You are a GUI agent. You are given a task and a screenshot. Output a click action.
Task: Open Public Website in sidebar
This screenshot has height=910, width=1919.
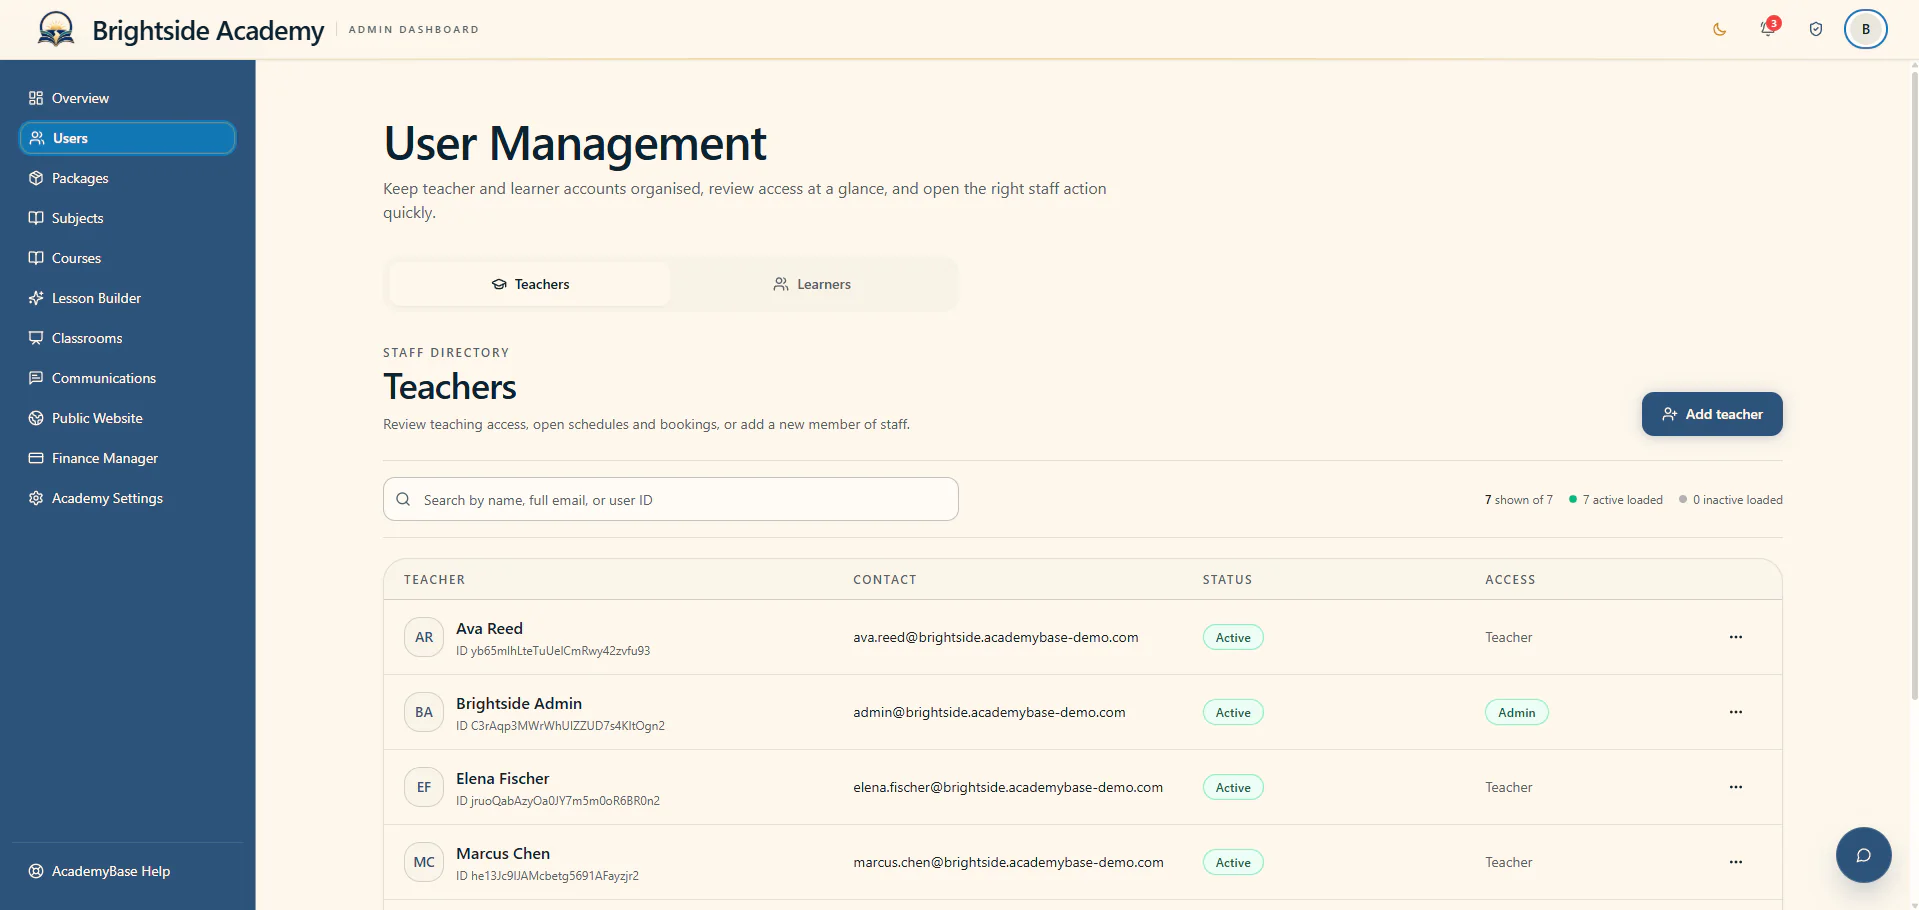pos(128,418)
